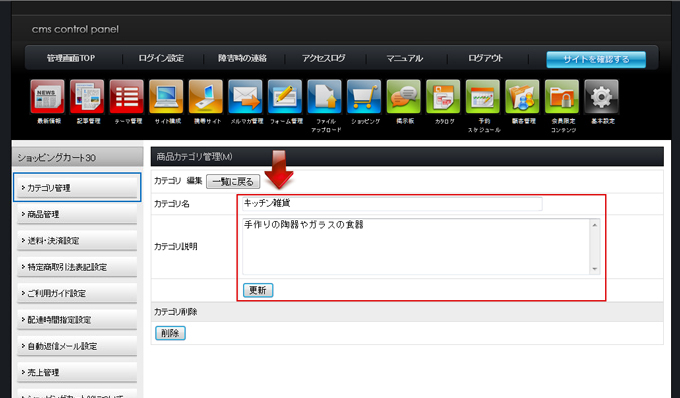Click the 一覧に戻る button
The height and width of the screenshot is (398, 680).
coord(233,182)
